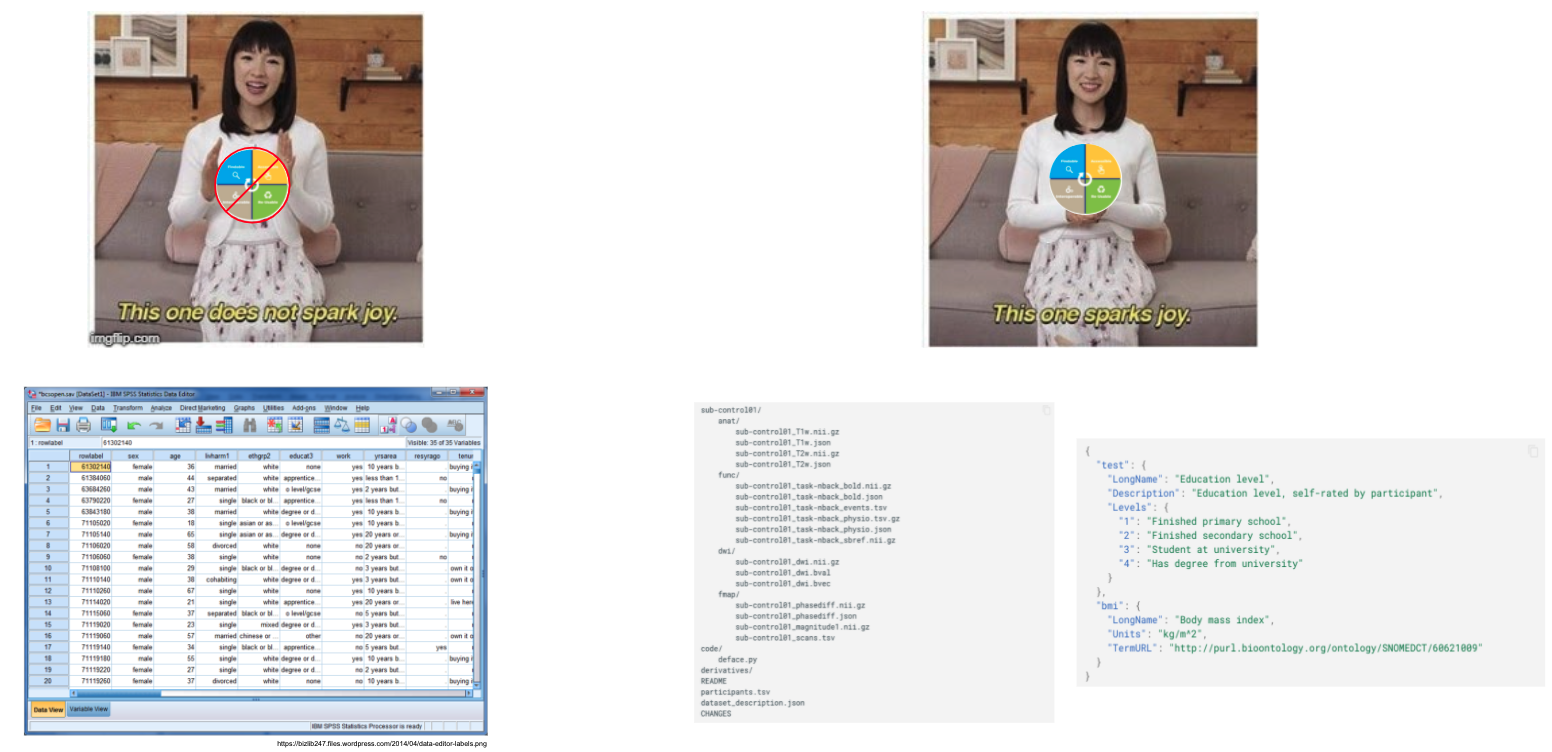1552x752 pixels.
Task: Select row number 20 header
Action: coord(47,681)
